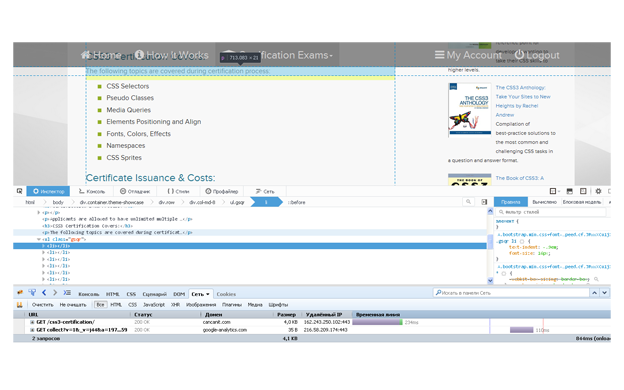Open the Сеть tab dropdown arrow in Firebug

208,294
